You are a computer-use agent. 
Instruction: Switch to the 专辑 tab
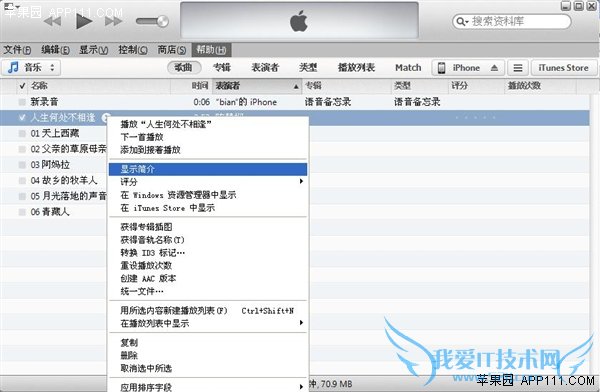[222, 67]
